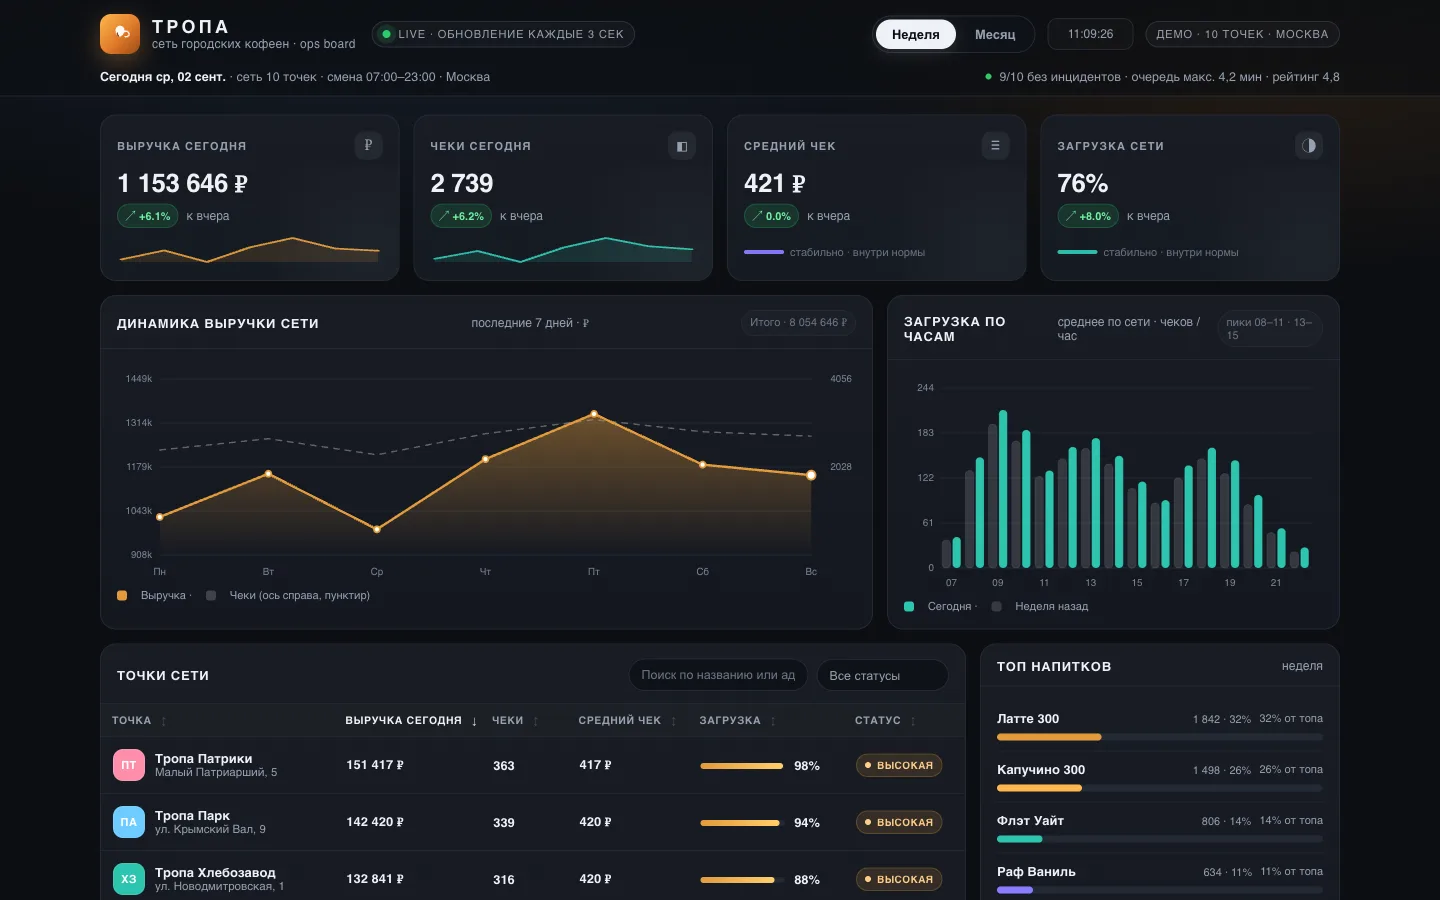Click the ПТ avatar of Тропа Патрики
The width and height of the screenshot is (1440, 900).
(x=129, y=765)
